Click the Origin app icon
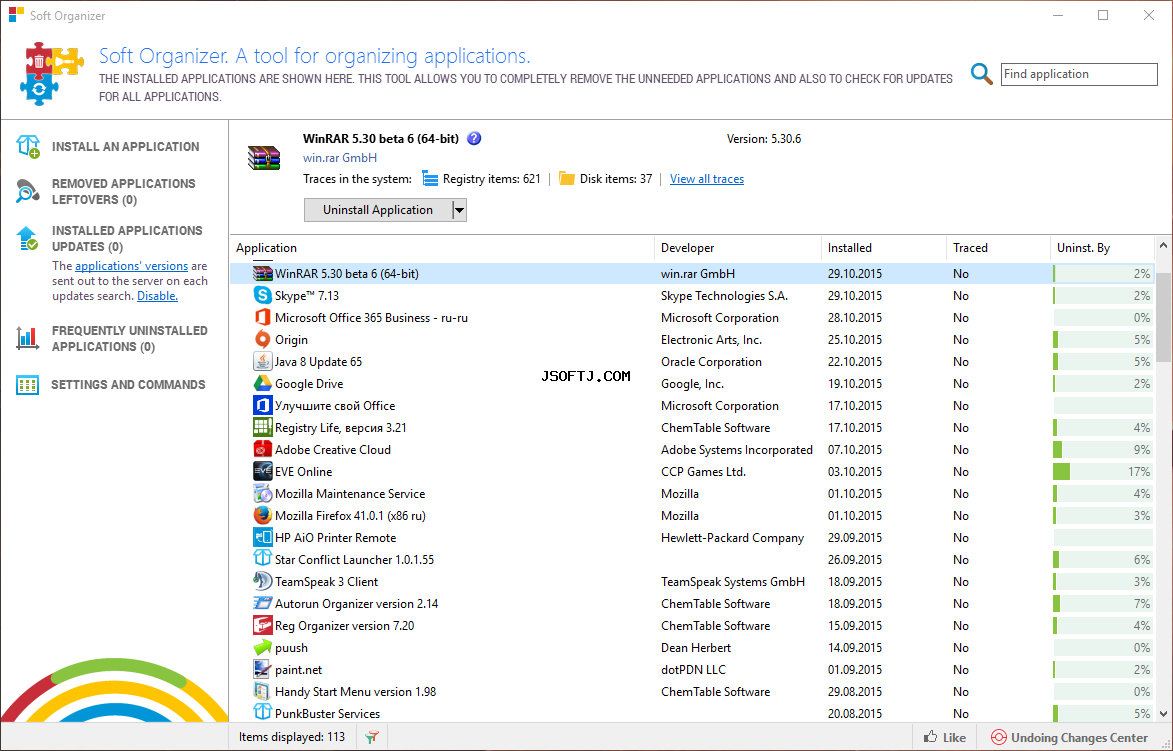This screenshot has width=1173, height=751. 263,340
